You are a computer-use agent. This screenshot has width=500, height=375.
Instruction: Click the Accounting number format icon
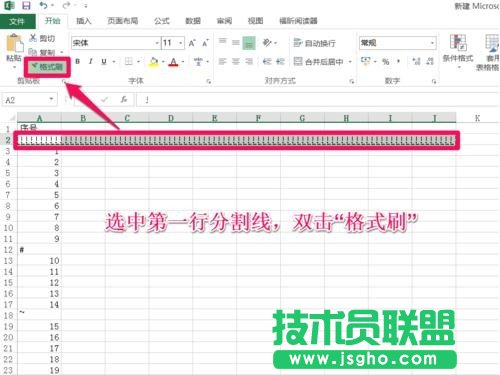366,61
